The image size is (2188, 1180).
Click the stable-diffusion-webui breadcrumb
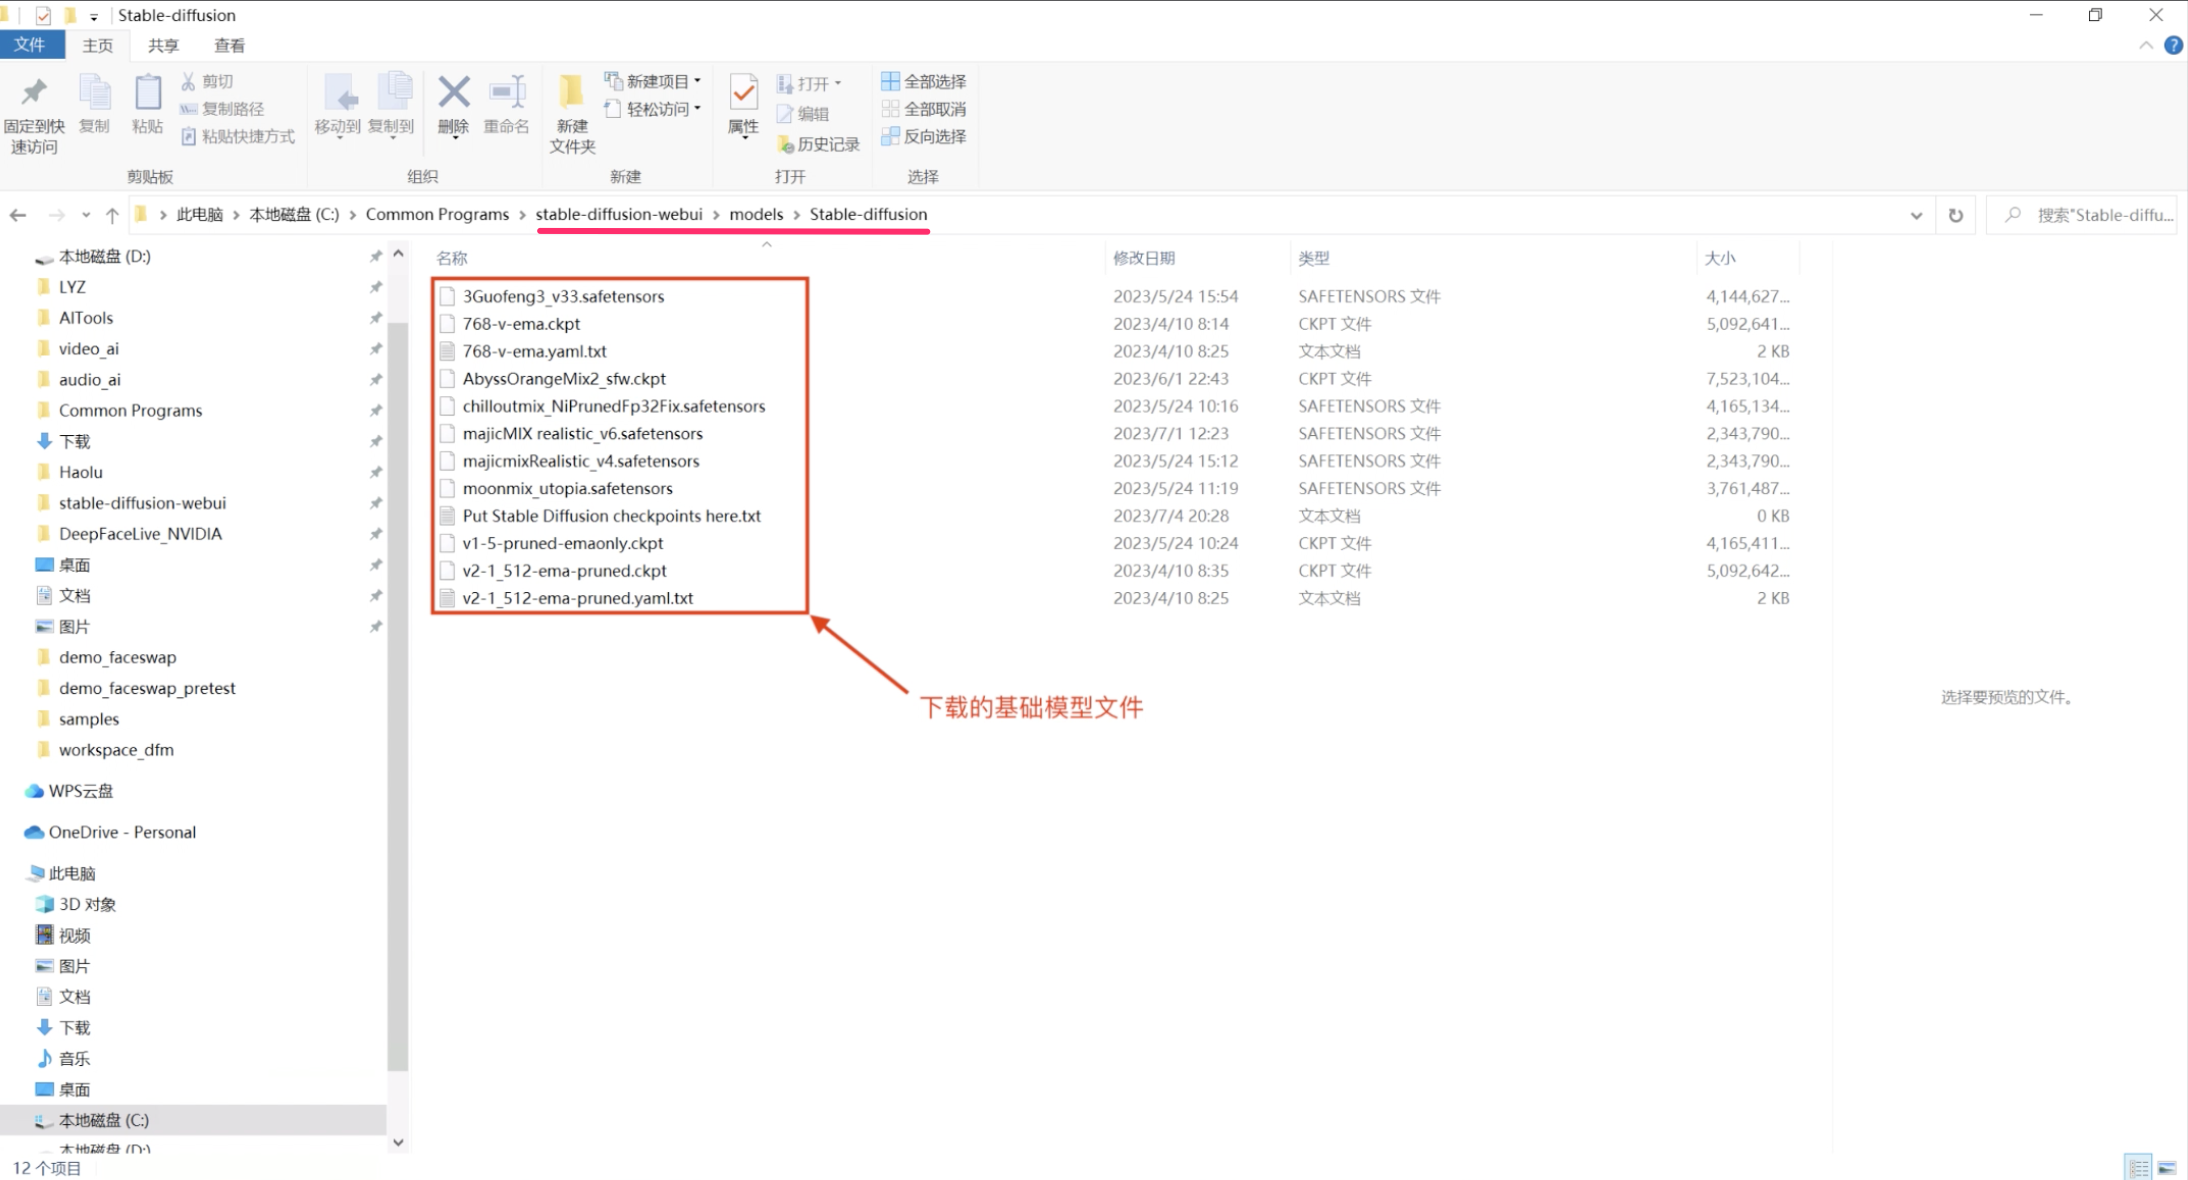pos(619,214)
